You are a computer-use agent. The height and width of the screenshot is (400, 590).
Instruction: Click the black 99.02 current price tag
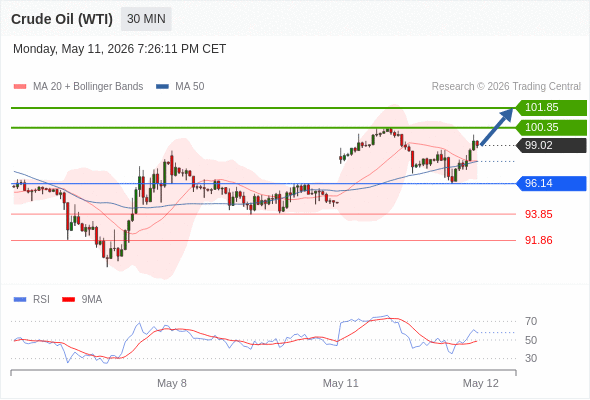[x=551, y=145]
